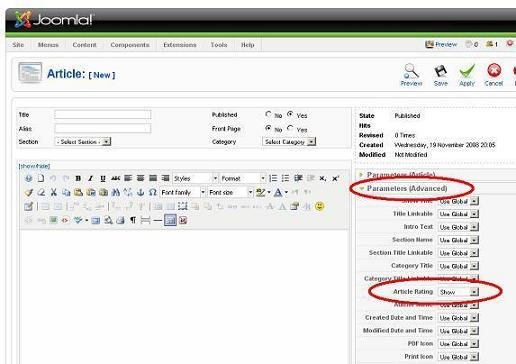This screenshot has width=516, height=364.
Task: Open the Extensions menu
Action: (180, 45)
